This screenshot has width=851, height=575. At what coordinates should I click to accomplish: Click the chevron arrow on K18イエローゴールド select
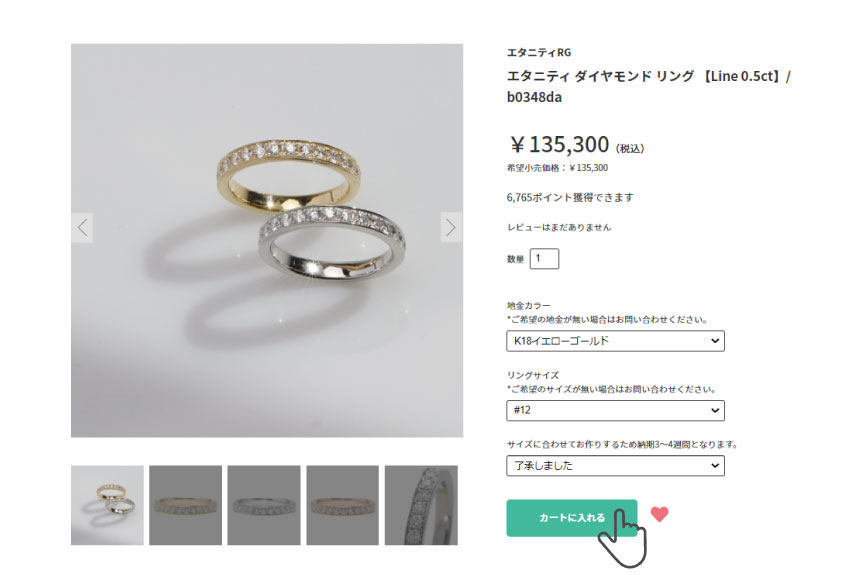[x=715, y=341]
